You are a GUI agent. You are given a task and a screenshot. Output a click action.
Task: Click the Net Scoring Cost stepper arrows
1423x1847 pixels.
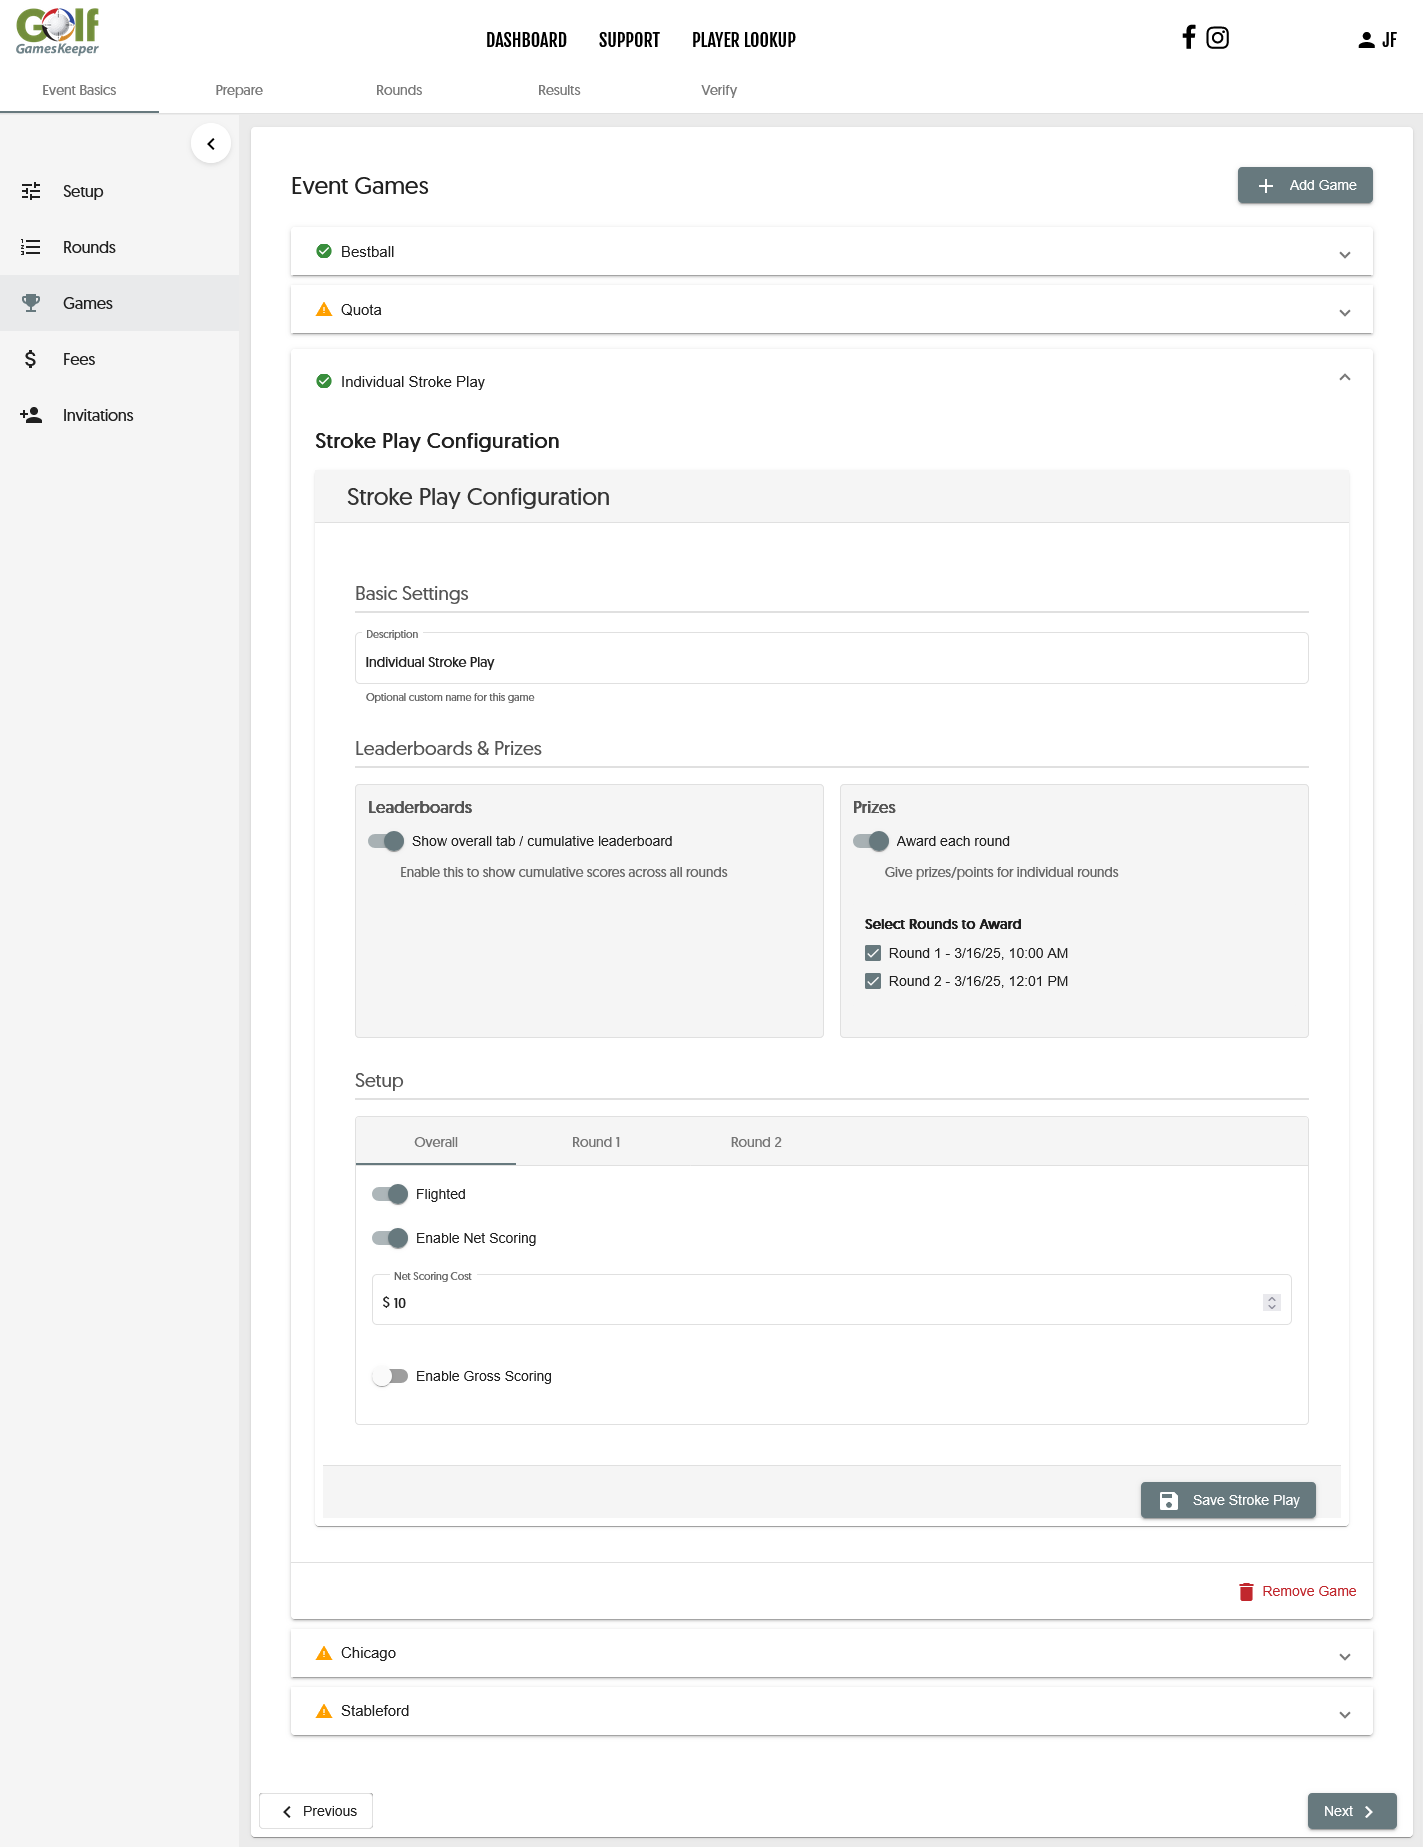point(1272,1302)
